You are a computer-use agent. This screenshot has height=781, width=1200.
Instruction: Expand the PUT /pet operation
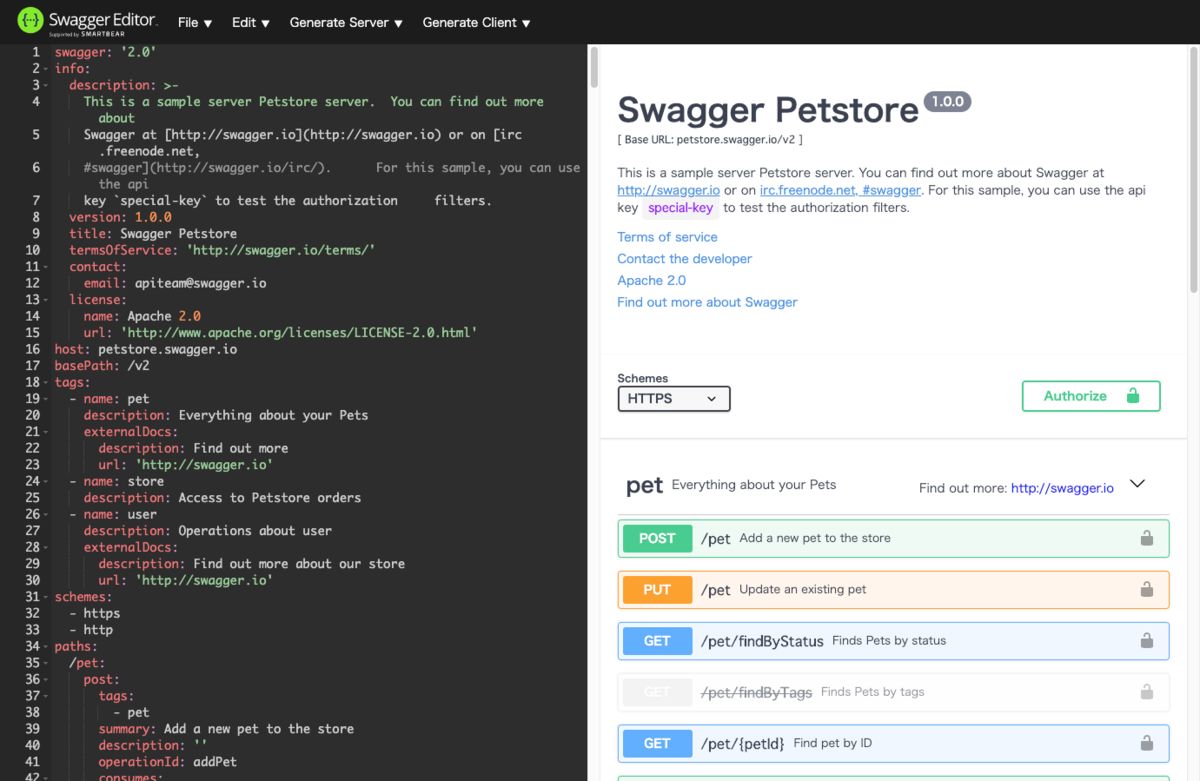[893, 589]
